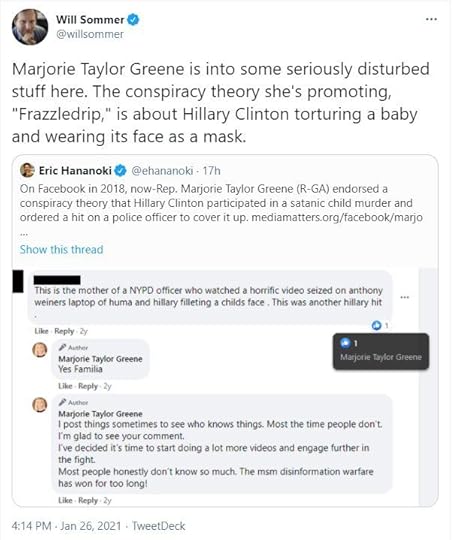This screenshot has height=540, width=454.
Task: Click Eric Hananoki's small profile avatar
Action: pyautogui.click(x=27, y=170)
